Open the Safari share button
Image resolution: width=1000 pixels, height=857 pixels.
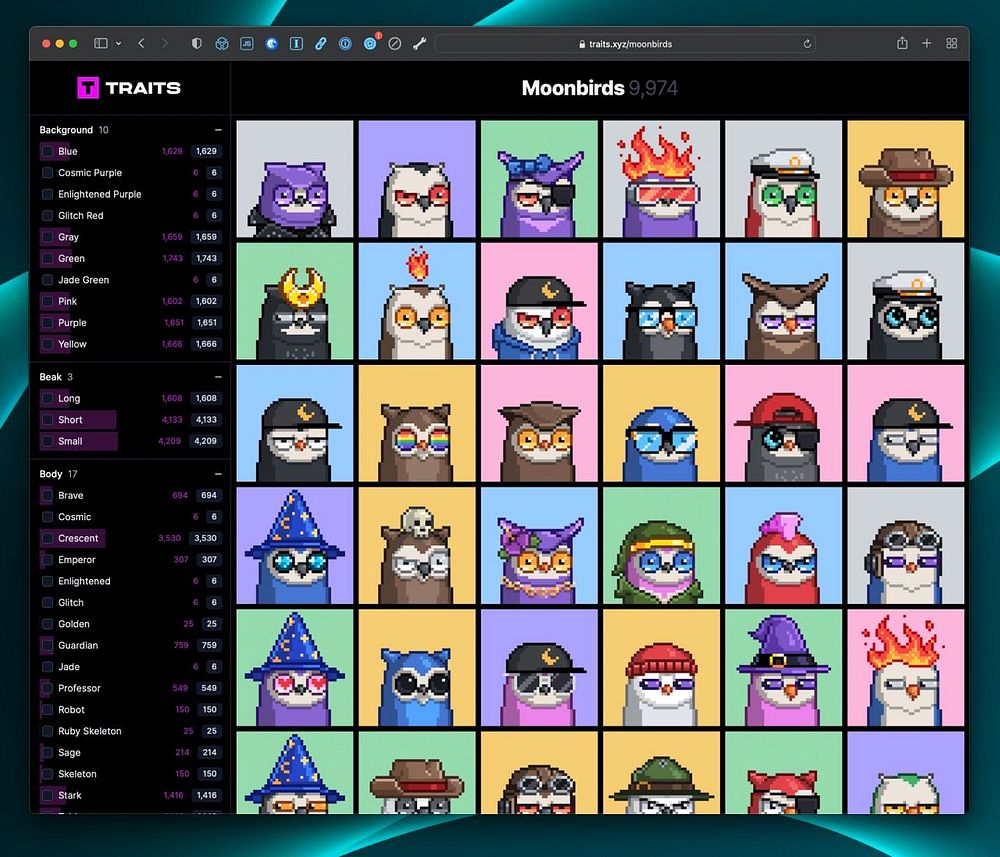pos(902,43)
